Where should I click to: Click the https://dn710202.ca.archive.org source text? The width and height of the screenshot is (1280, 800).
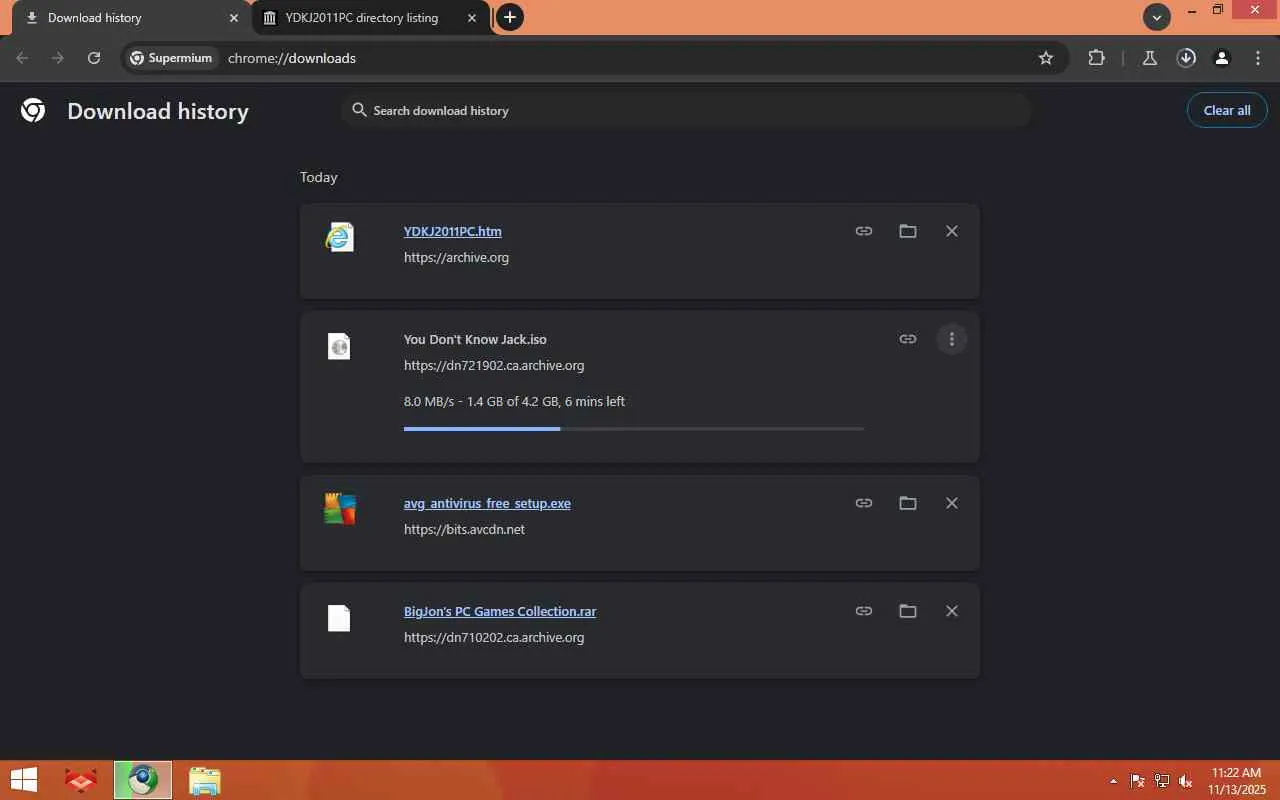point(494,637)
